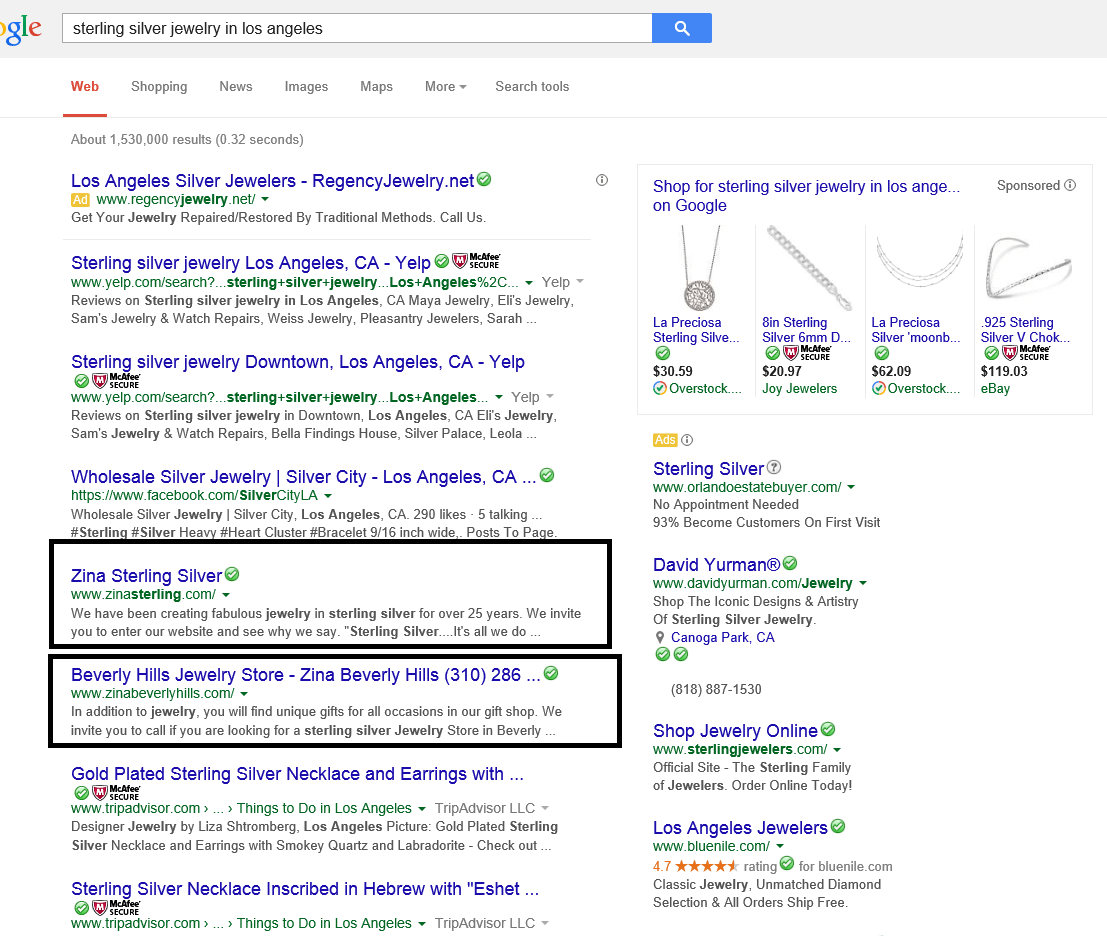
Task: Click the blue magnifier search button
Action: tap(681, 28)
